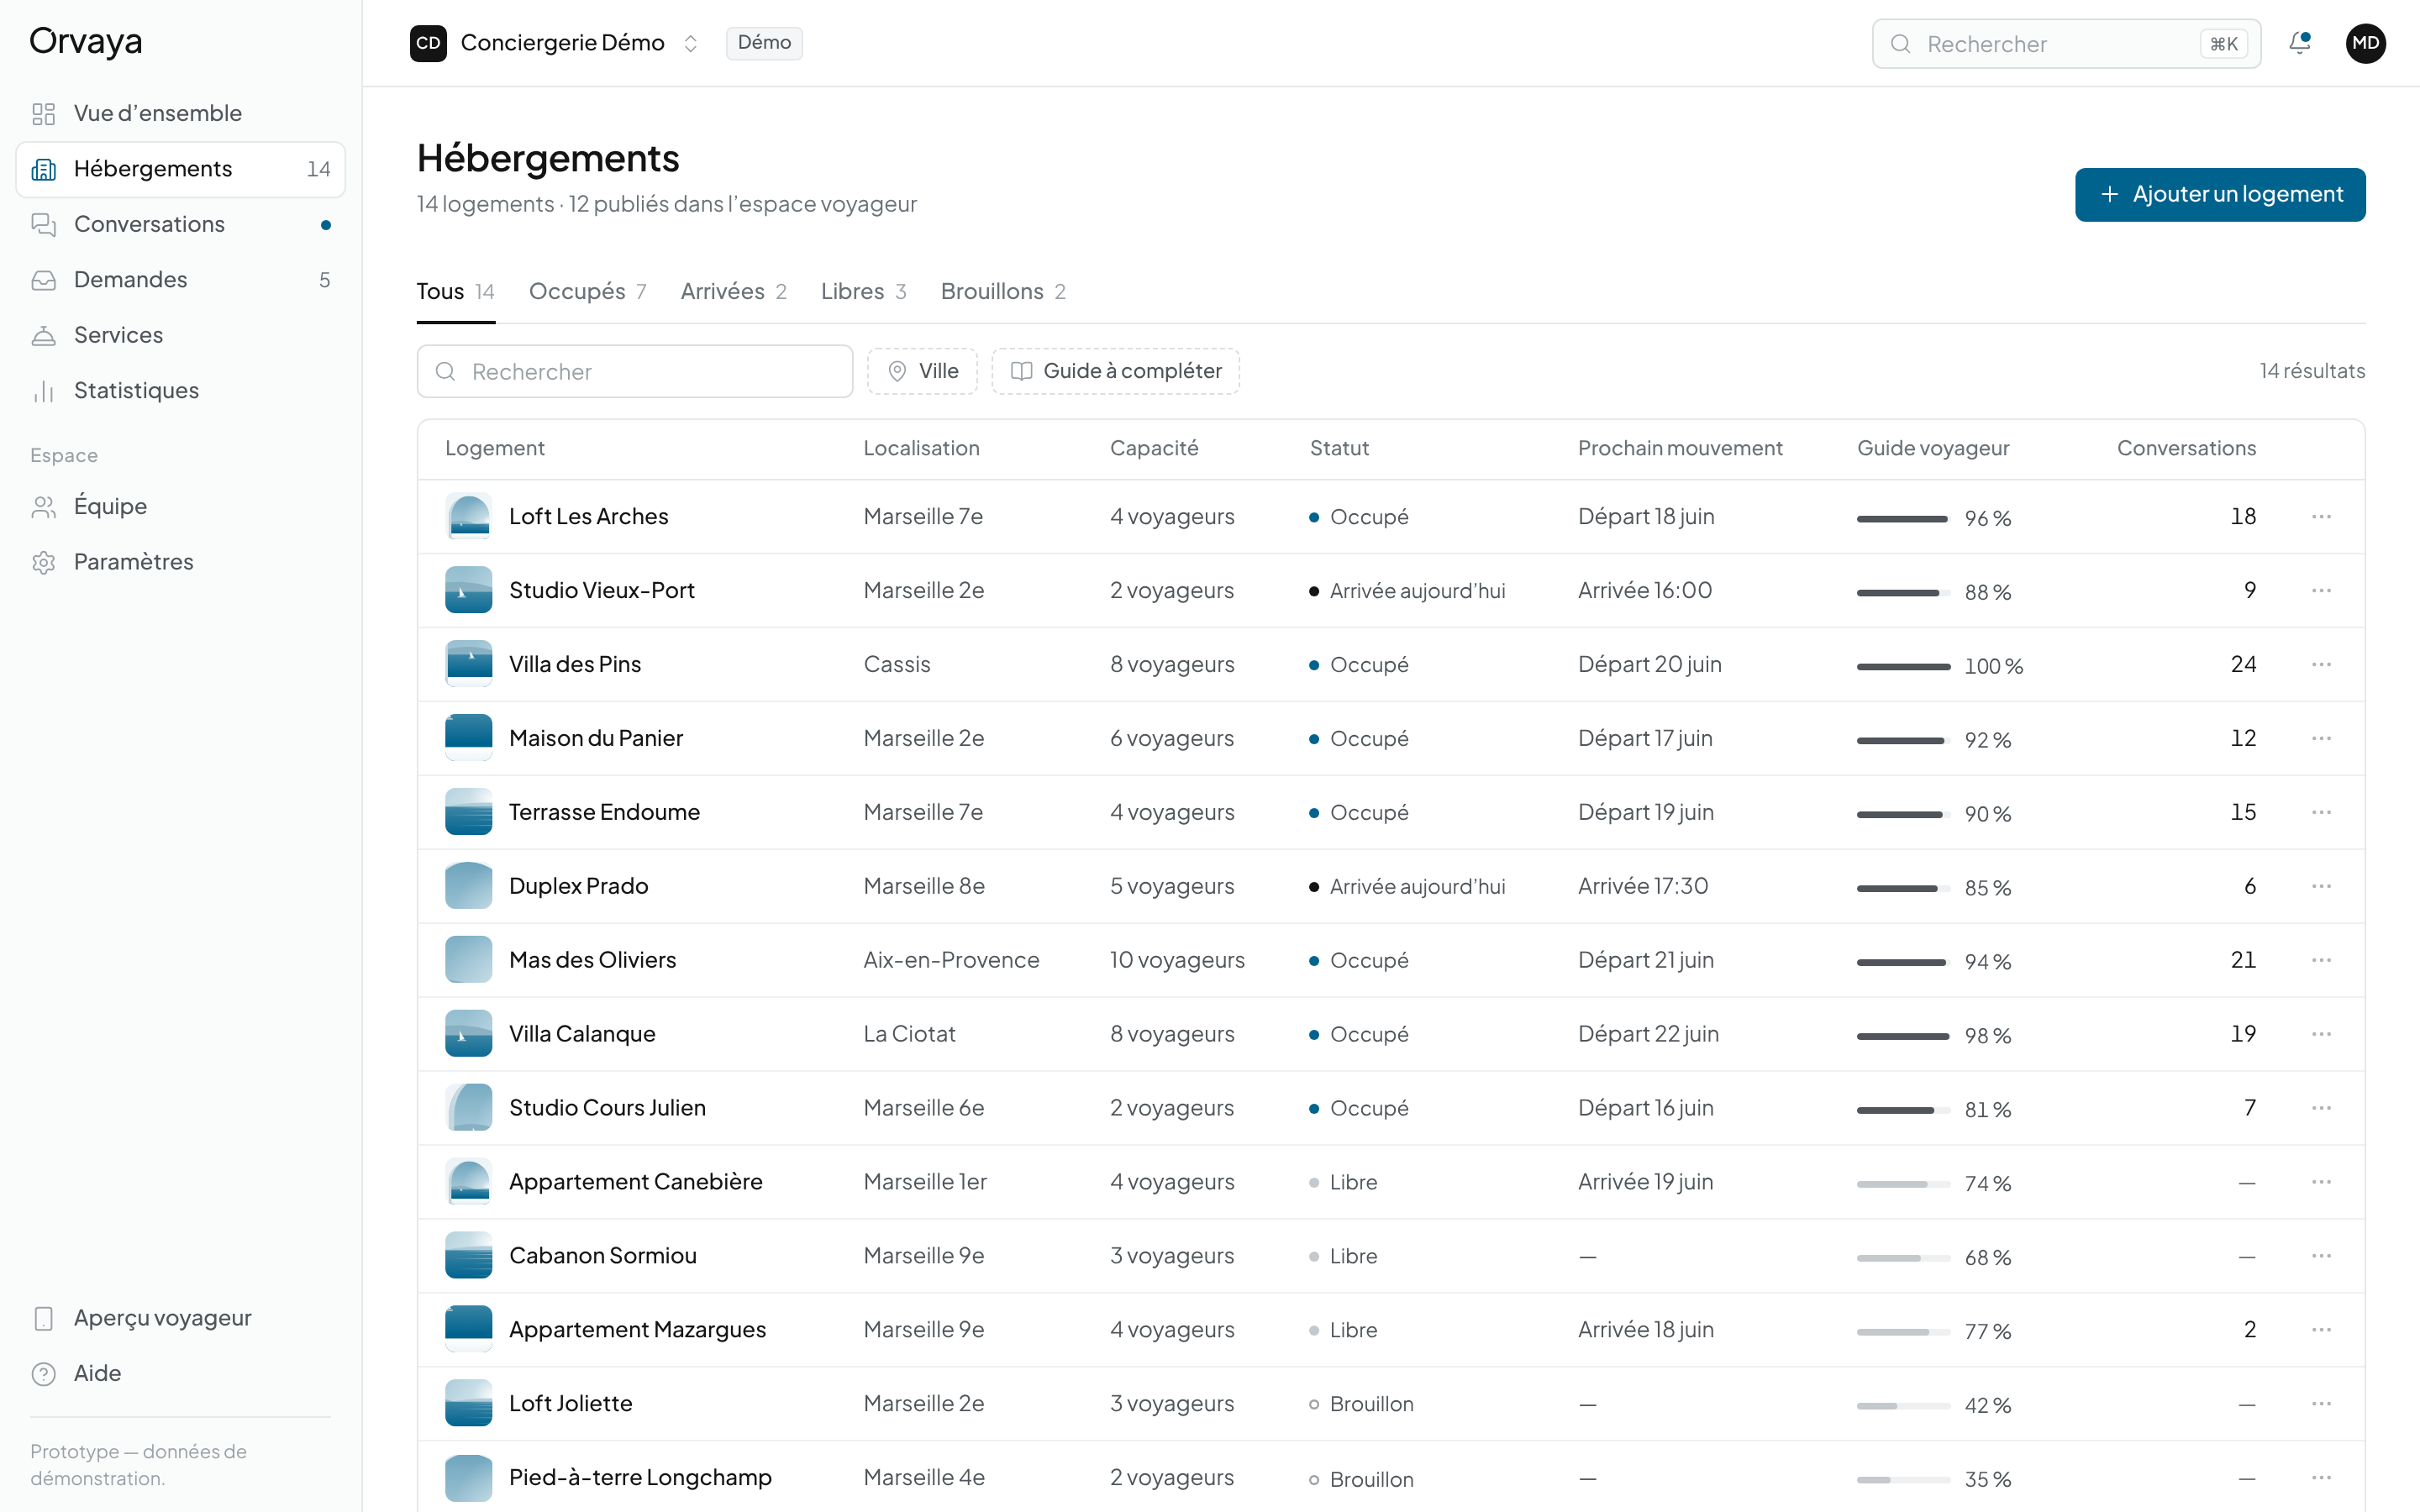This screenshot has height=1512, width=2420.
Task: Open Vue d'ensemble in the sidebar
Action: click(x=180, y=113)
